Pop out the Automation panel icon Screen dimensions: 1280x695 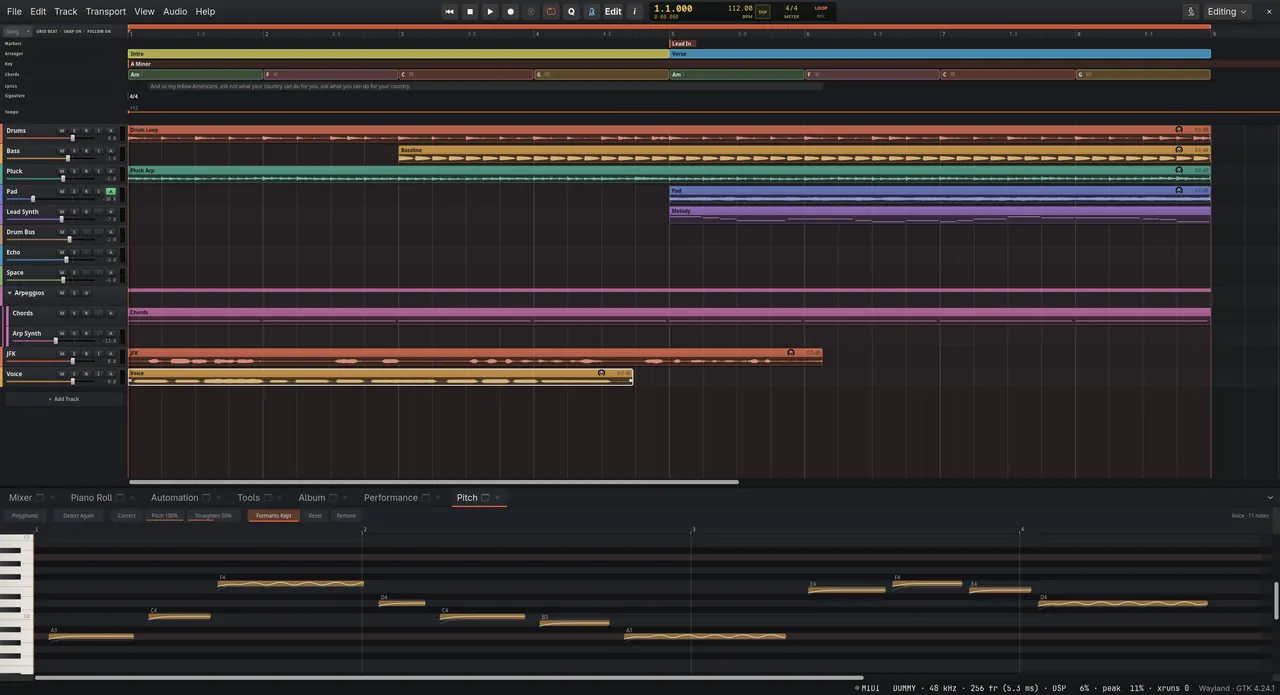pos(207,498)
